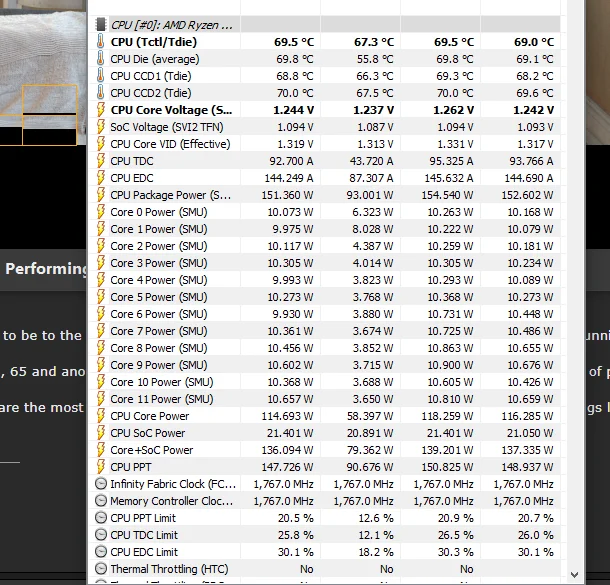
Task: Click the 'Performing' heading in background page
Action: (x=46, y=269)
